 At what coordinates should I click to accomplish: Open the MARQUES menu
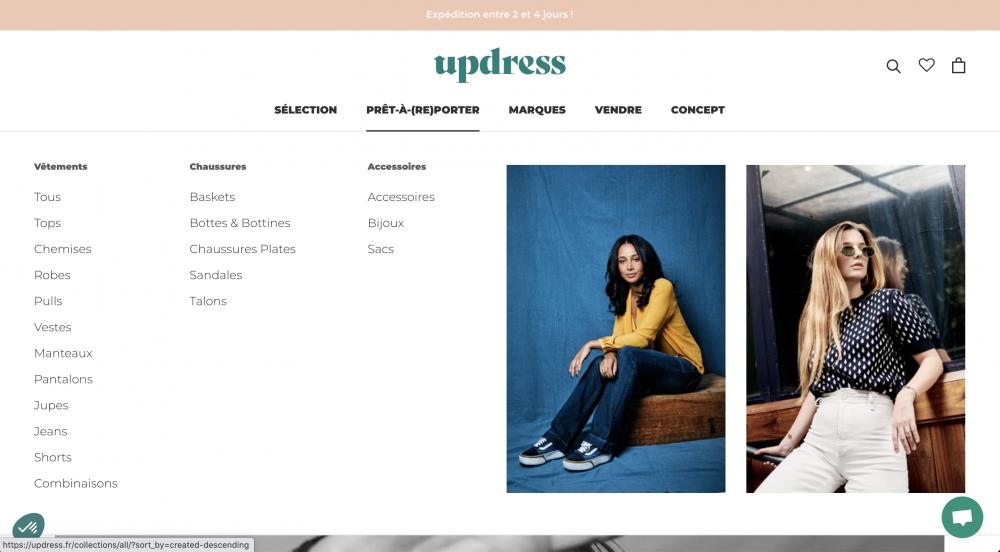[x=537, y=110]
